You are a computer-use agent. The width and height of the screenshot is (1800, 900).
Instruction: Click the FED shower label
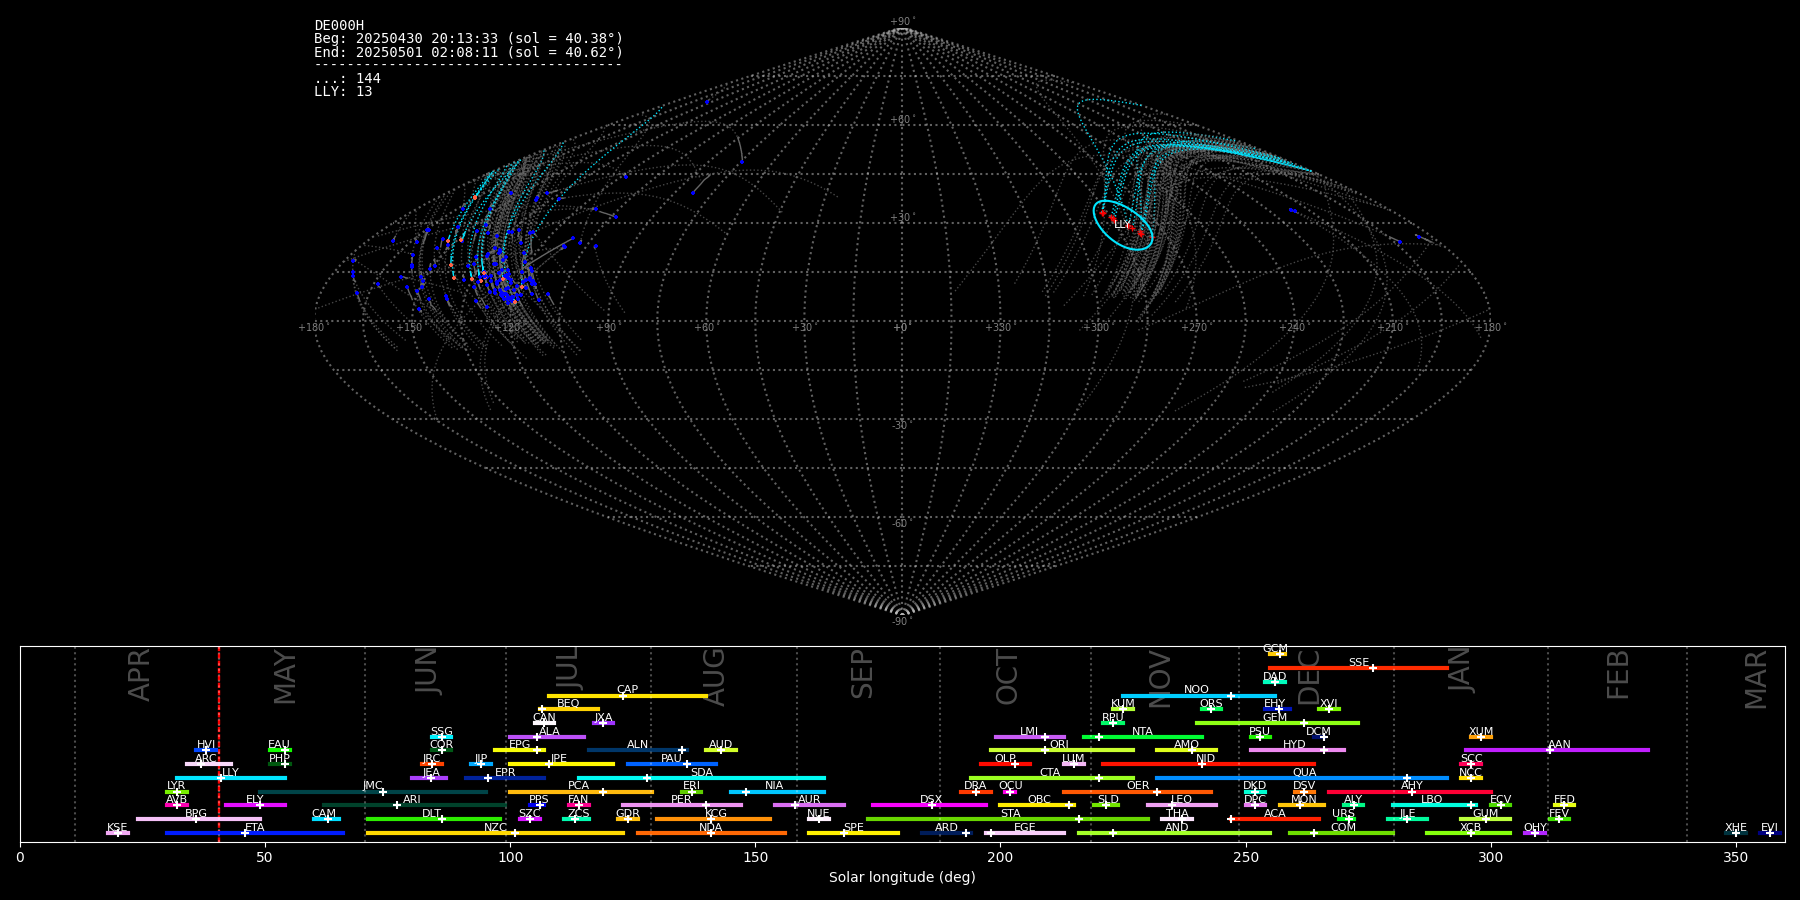1564,800
